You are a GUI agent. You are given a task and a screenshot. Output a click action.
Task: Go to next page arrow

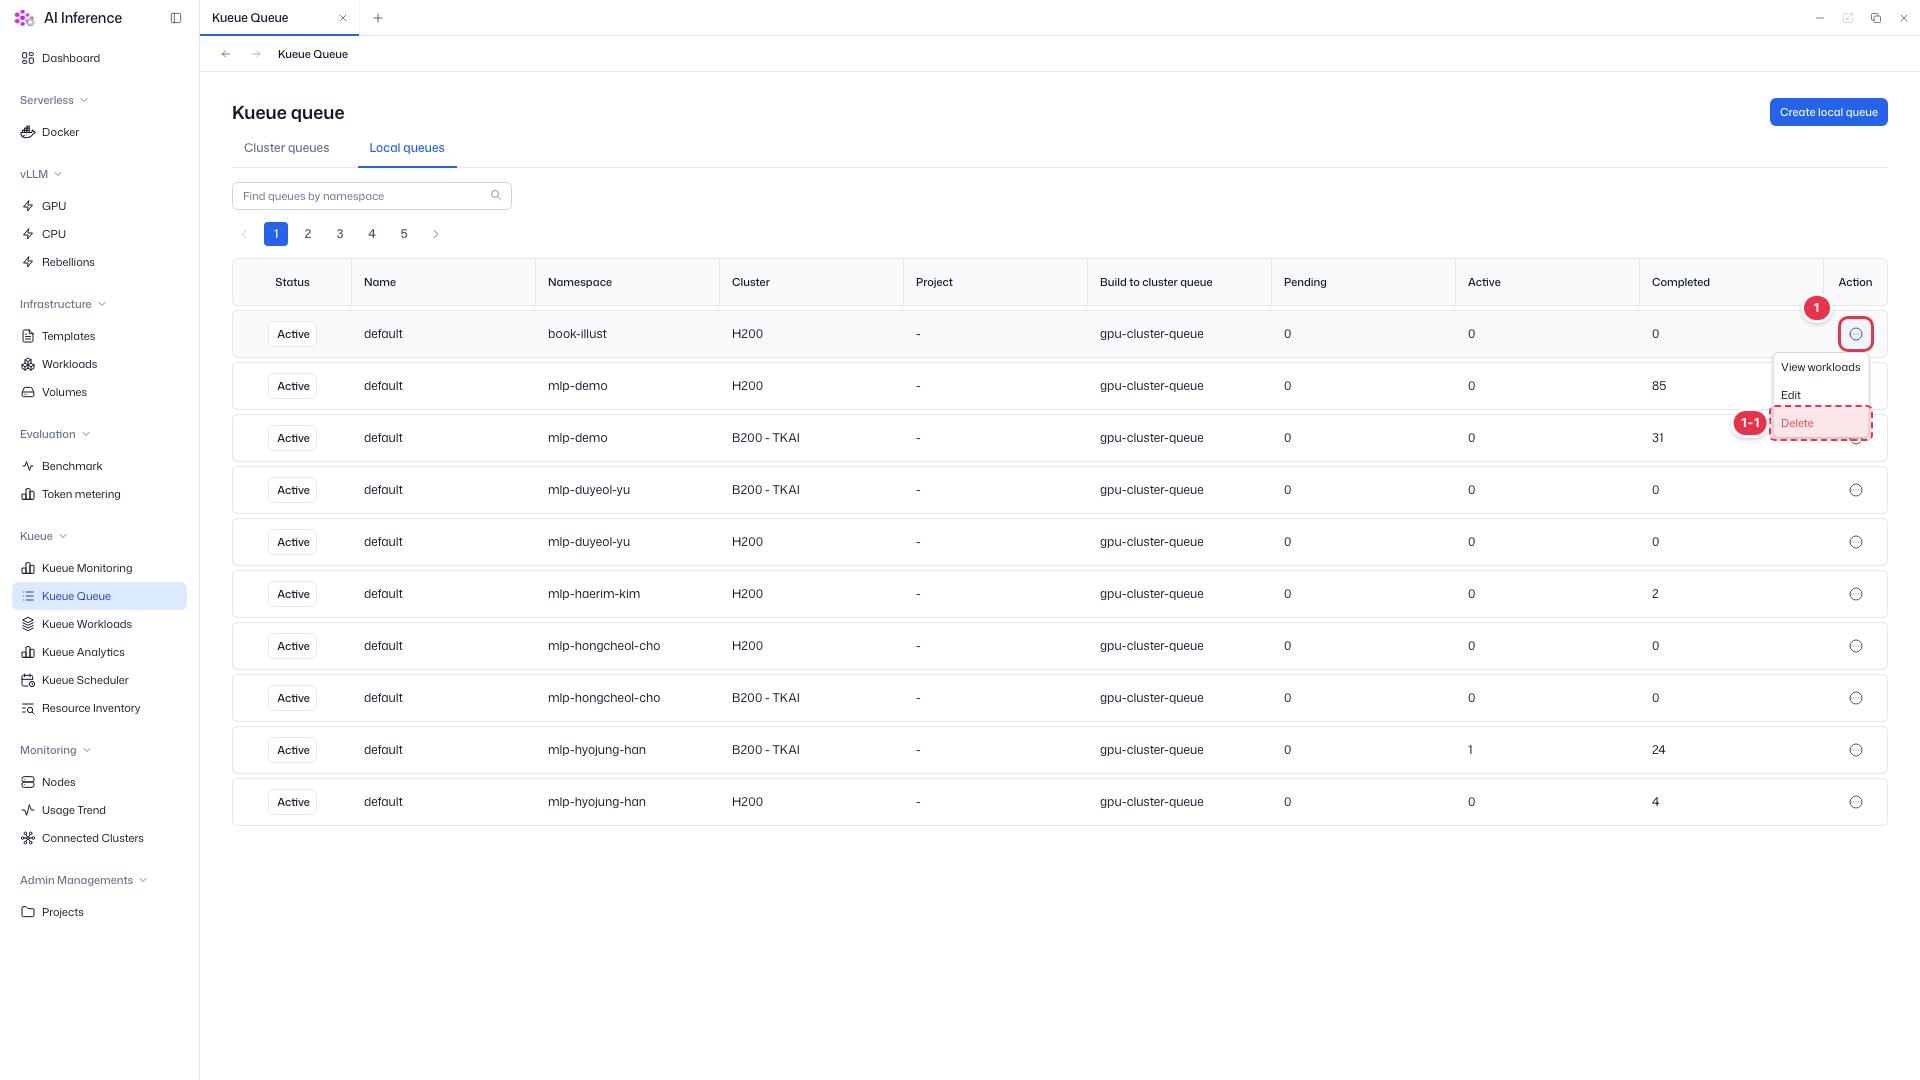point(436,234)
